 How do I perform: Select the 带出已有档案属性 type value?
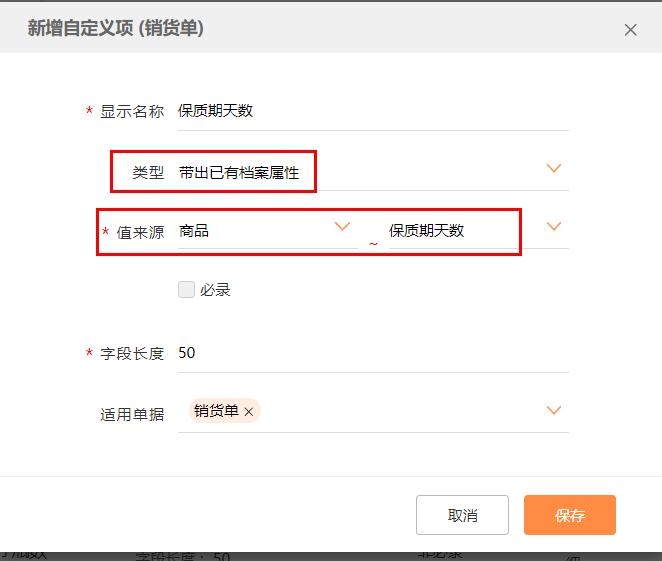click(239, 172)
